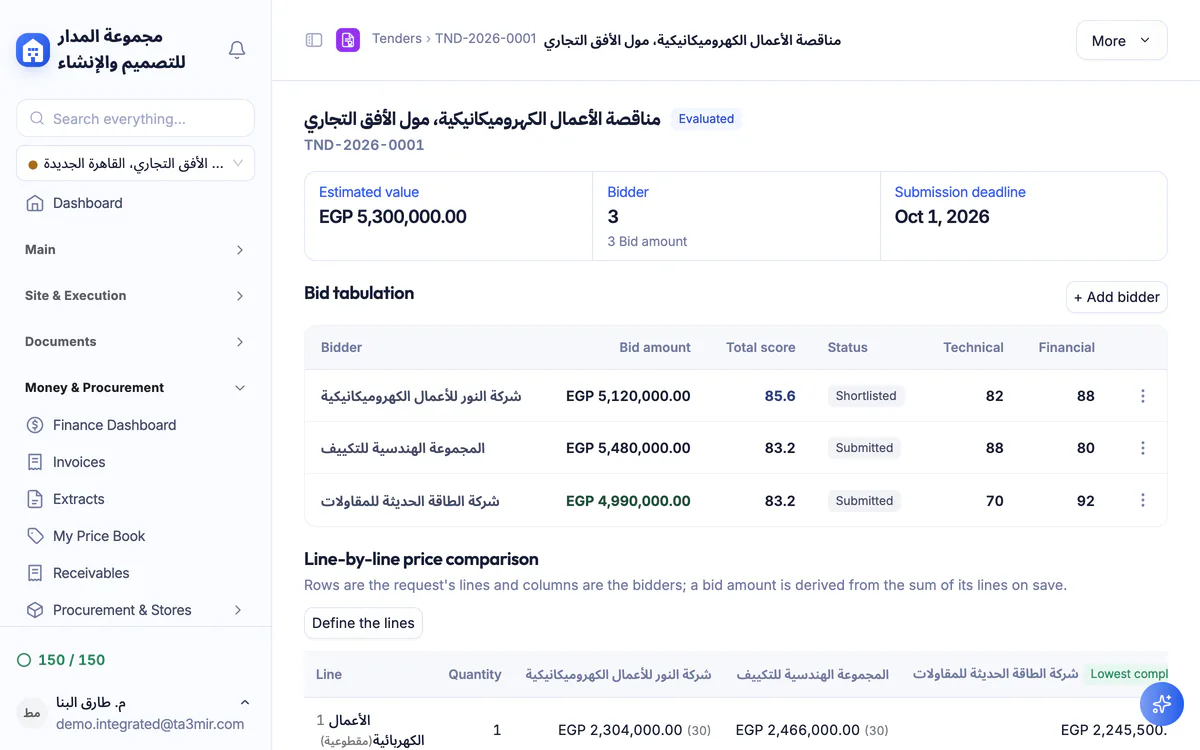Click the Technical column header
Image resolution: width=1200 pixels, height=750 pixels.
[x=973, y=348]
